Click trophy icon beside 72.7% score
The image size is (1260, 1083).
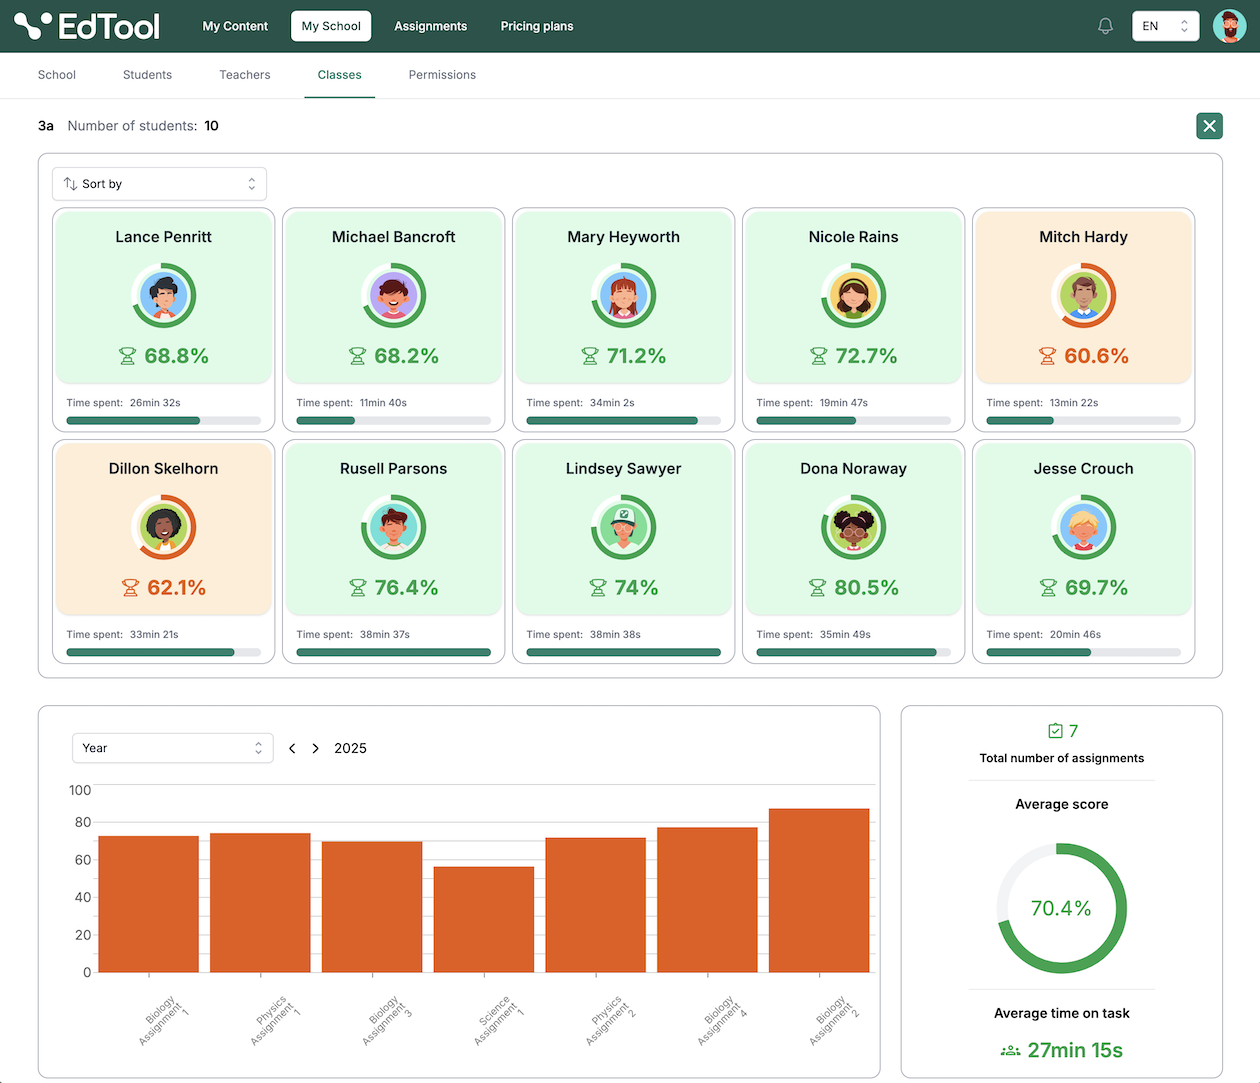click(x=818, y=356)
